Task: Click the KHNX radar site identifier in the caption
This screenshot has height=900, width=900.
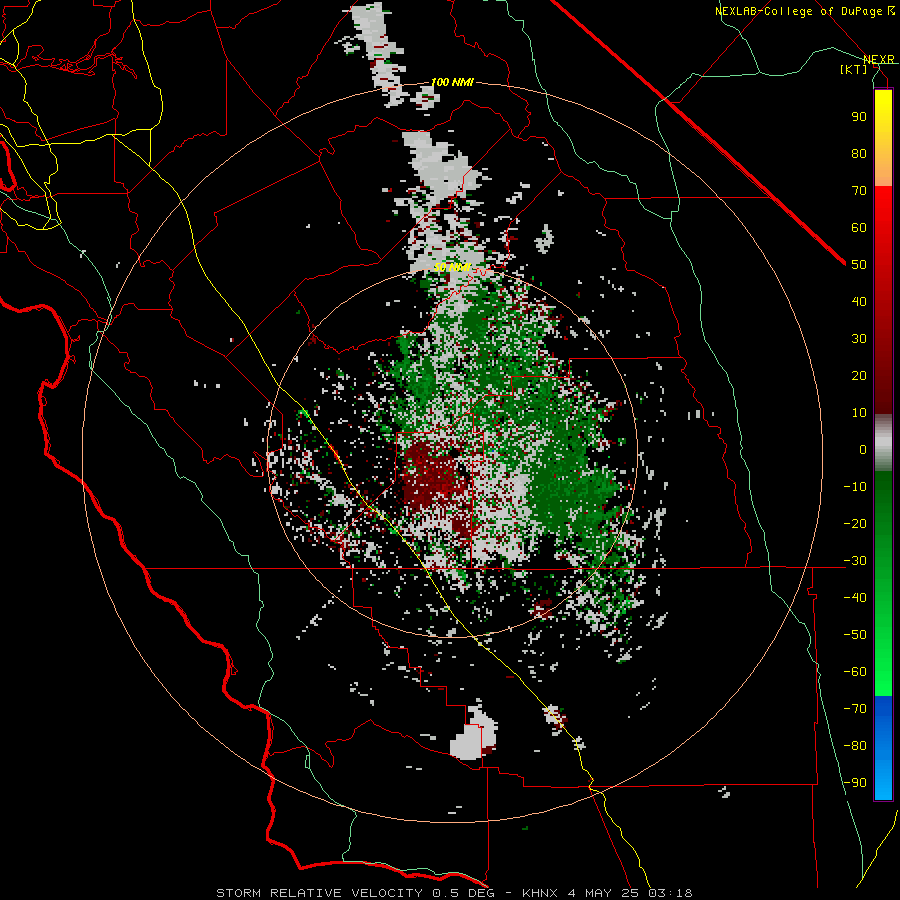Action: pyautogui.click(x=541, y=893)
